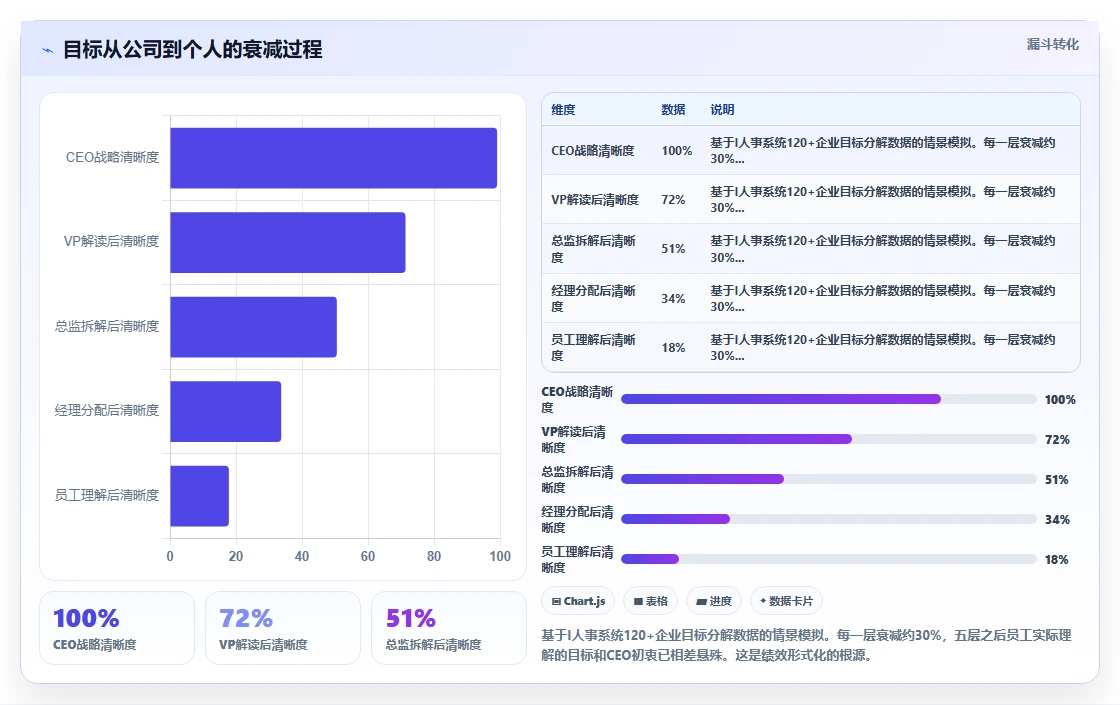
Task: Click the VP解读后清晰度 72% progress bar
Action: [829, 439]
